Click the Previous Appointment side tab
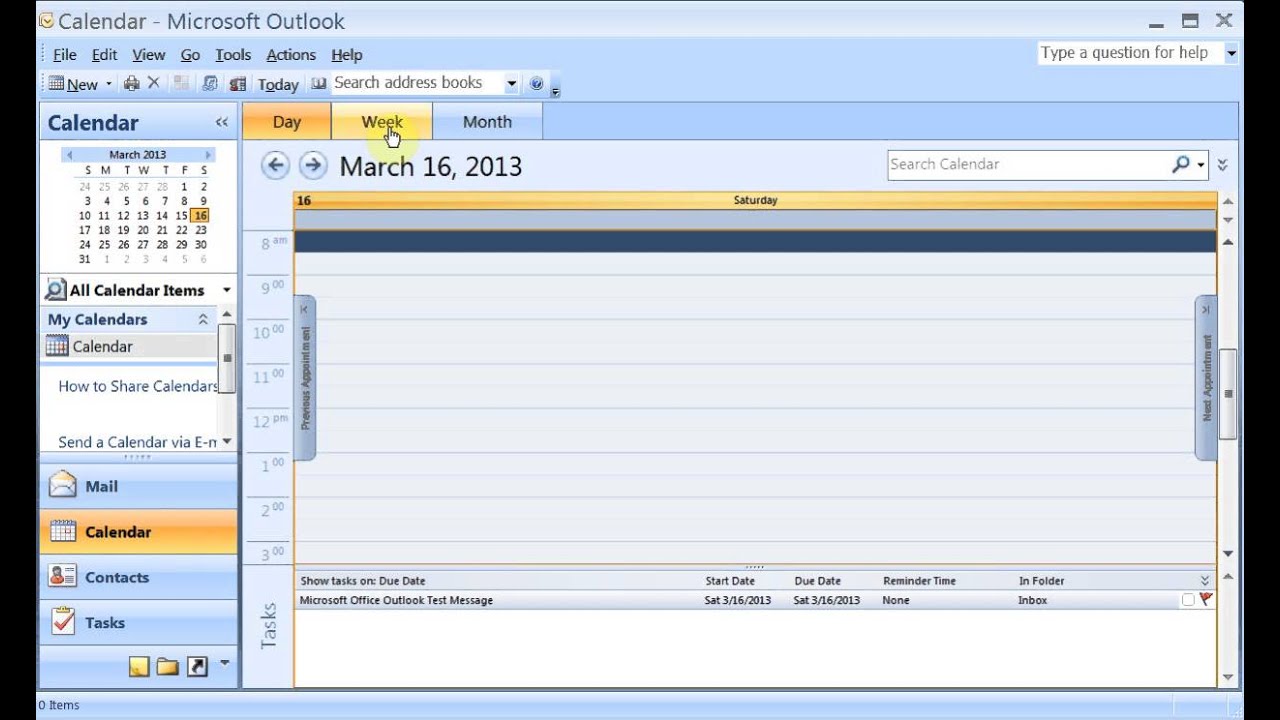The image size is (1280, 720). (305, 378)
